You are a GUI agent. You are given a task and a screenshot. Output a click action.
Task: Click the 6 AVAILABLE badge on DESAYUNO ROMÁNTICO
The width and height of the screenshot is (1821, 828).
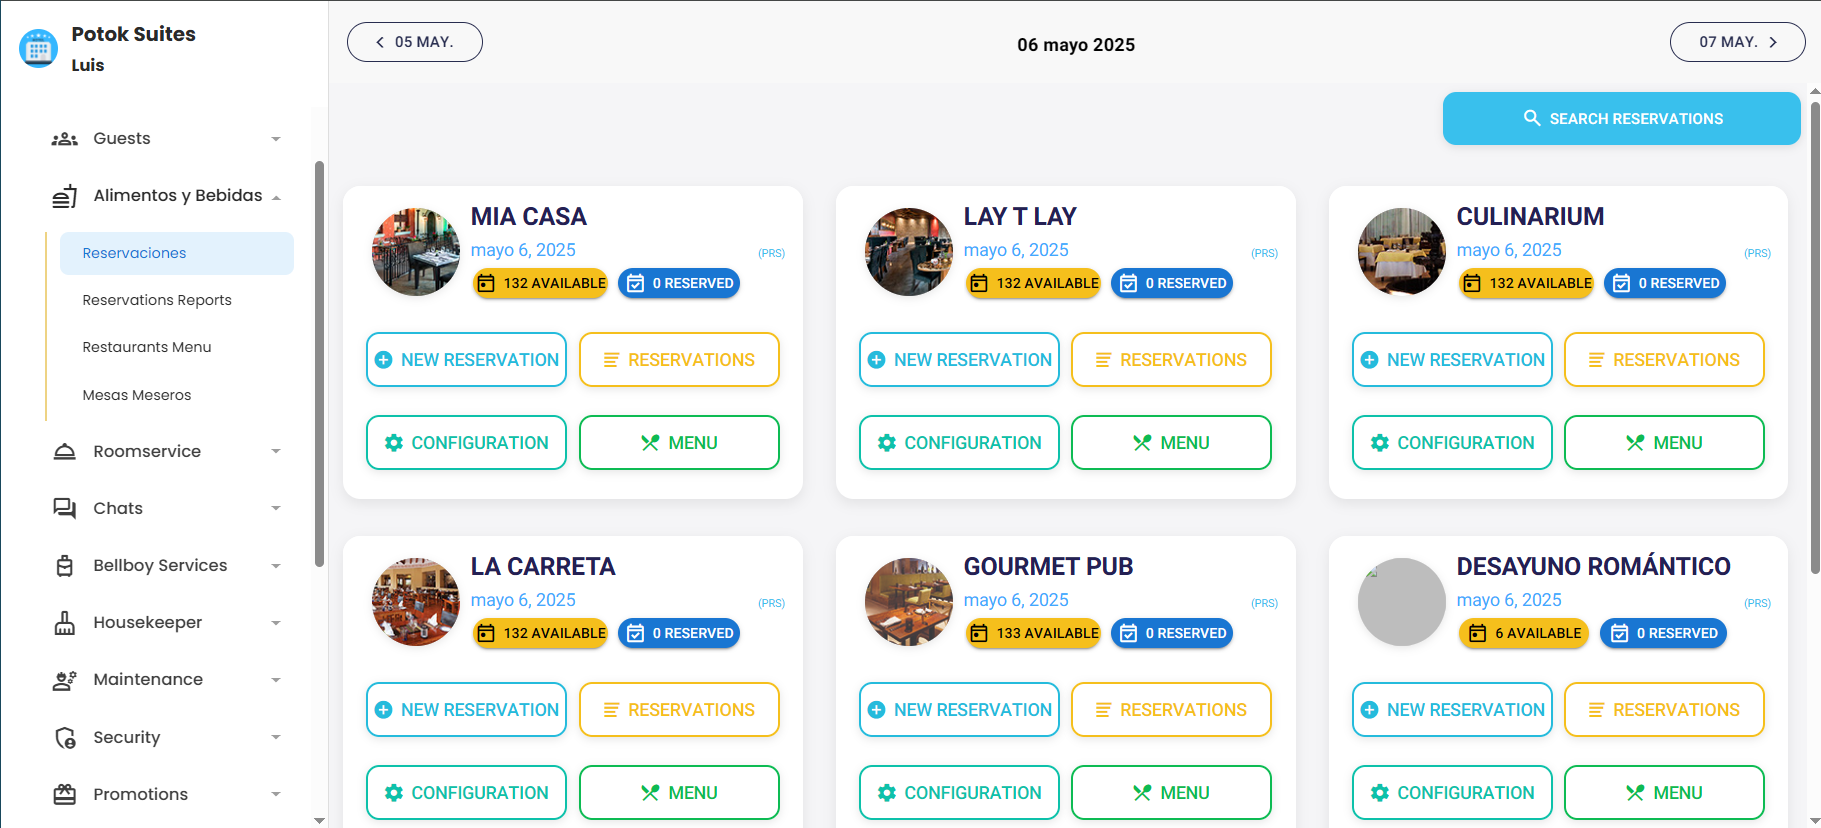coord(1523,633)
